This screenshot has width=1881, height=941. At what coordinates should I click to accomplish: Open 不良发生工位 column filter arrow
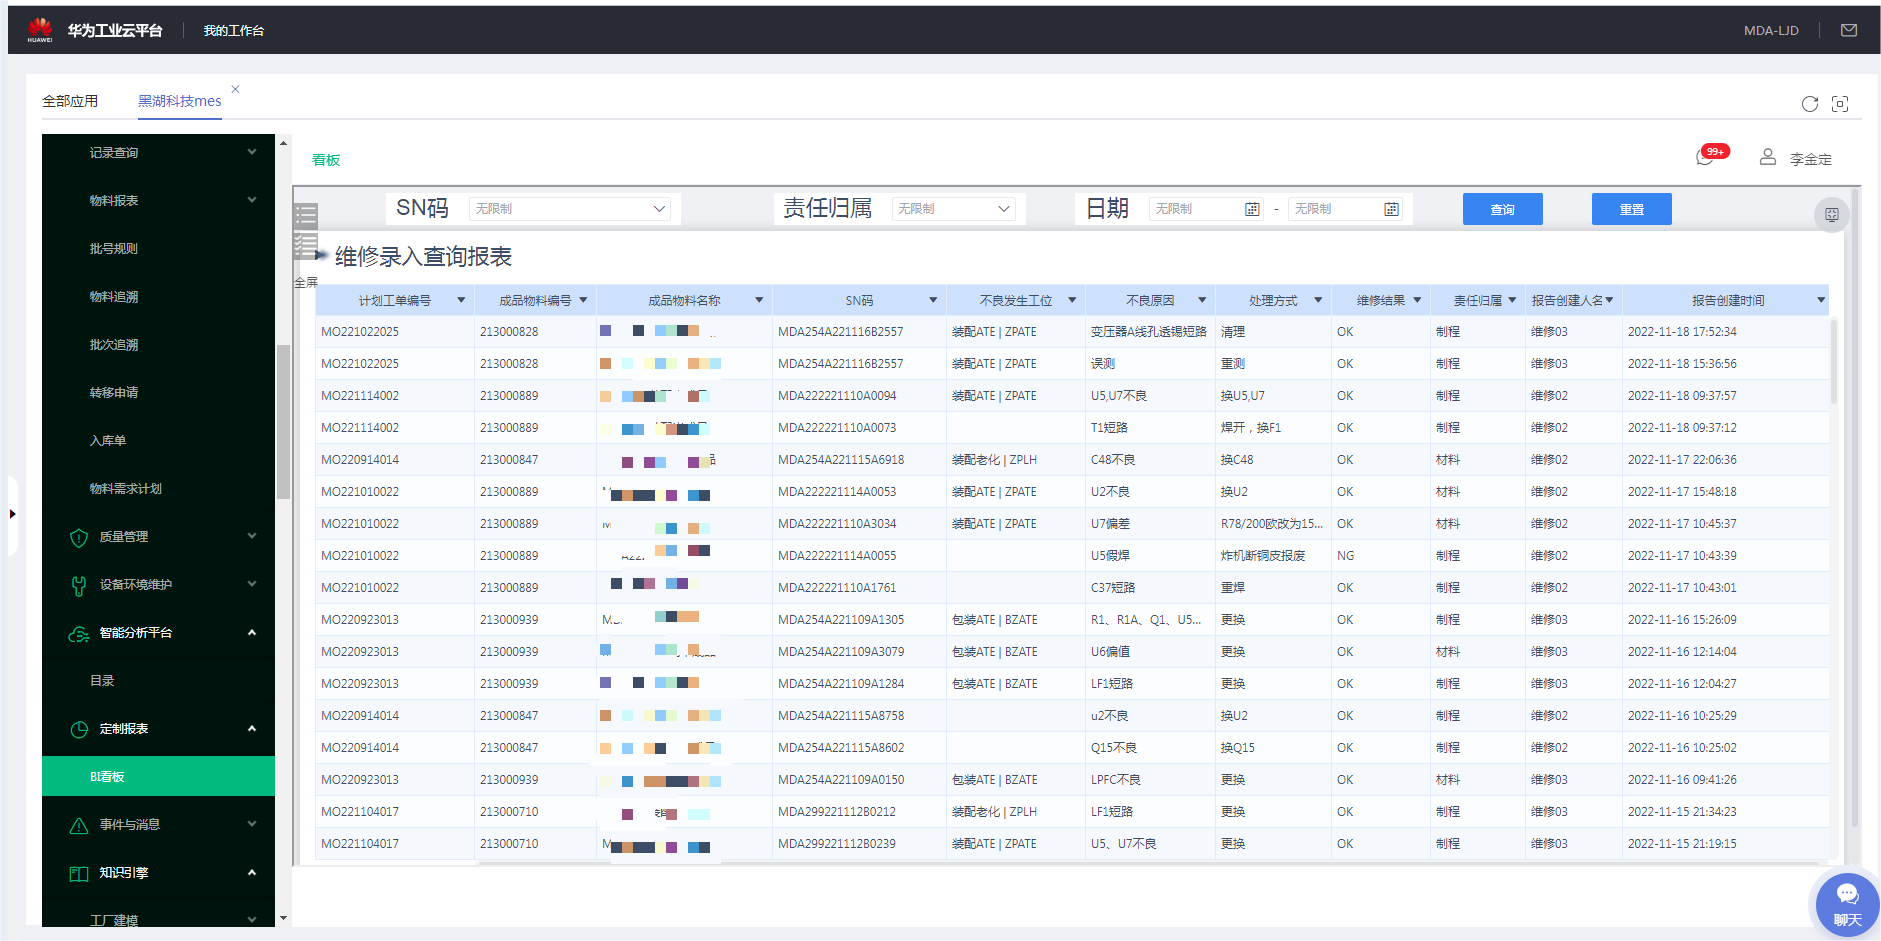point(1072,300)
